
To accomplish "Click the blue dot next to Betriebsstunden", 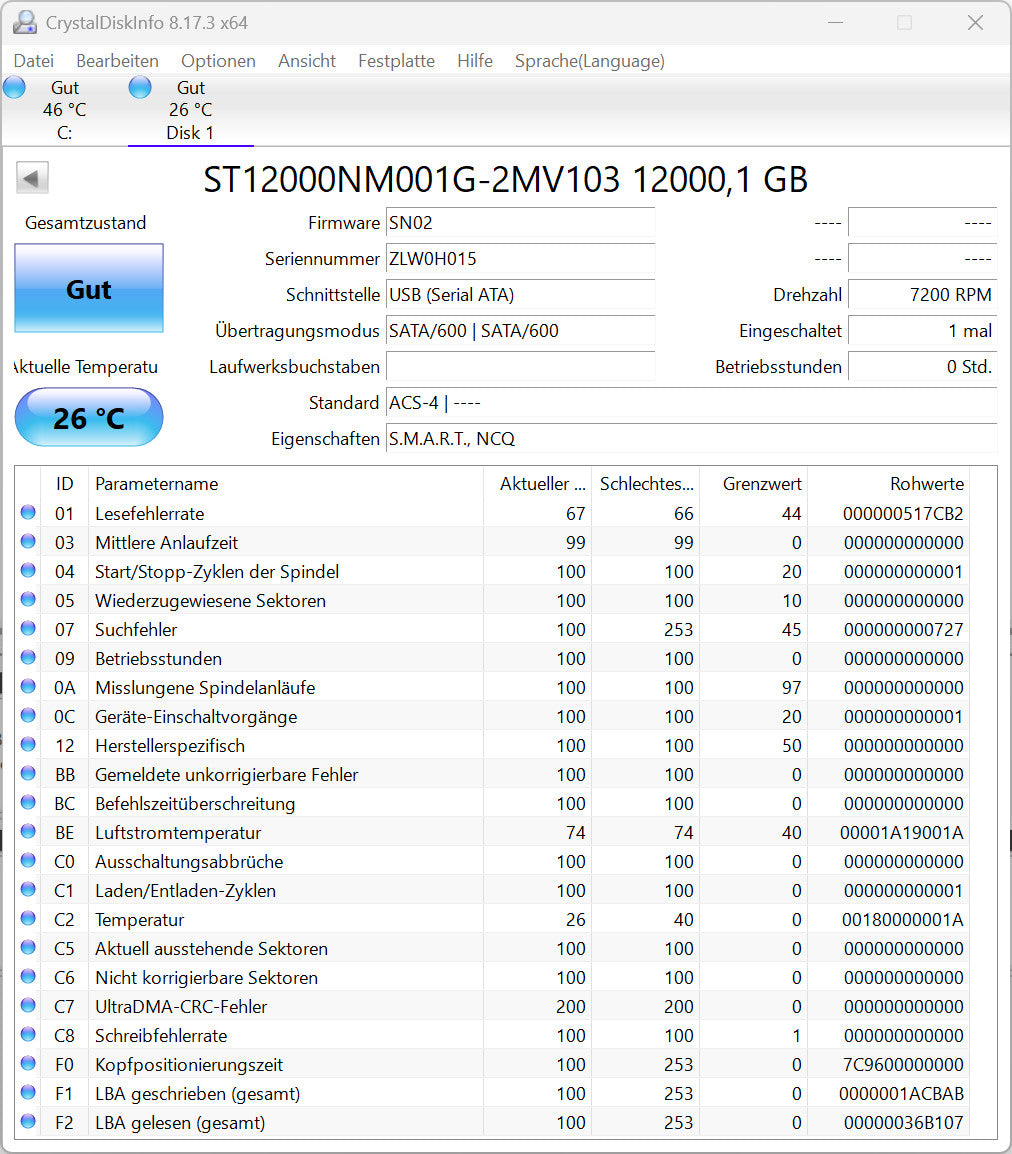I will point(28,658).
